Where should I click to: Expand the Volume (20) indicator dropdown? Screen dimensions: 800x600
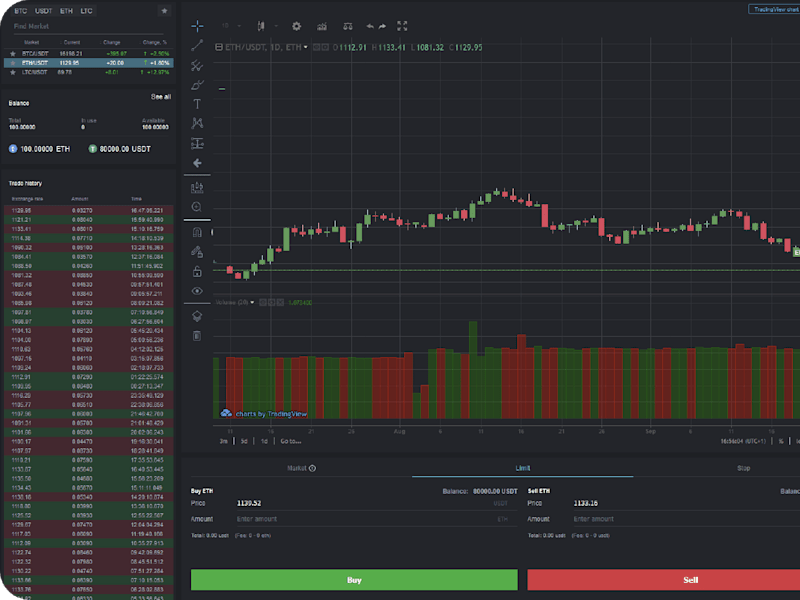click(252, 303)
